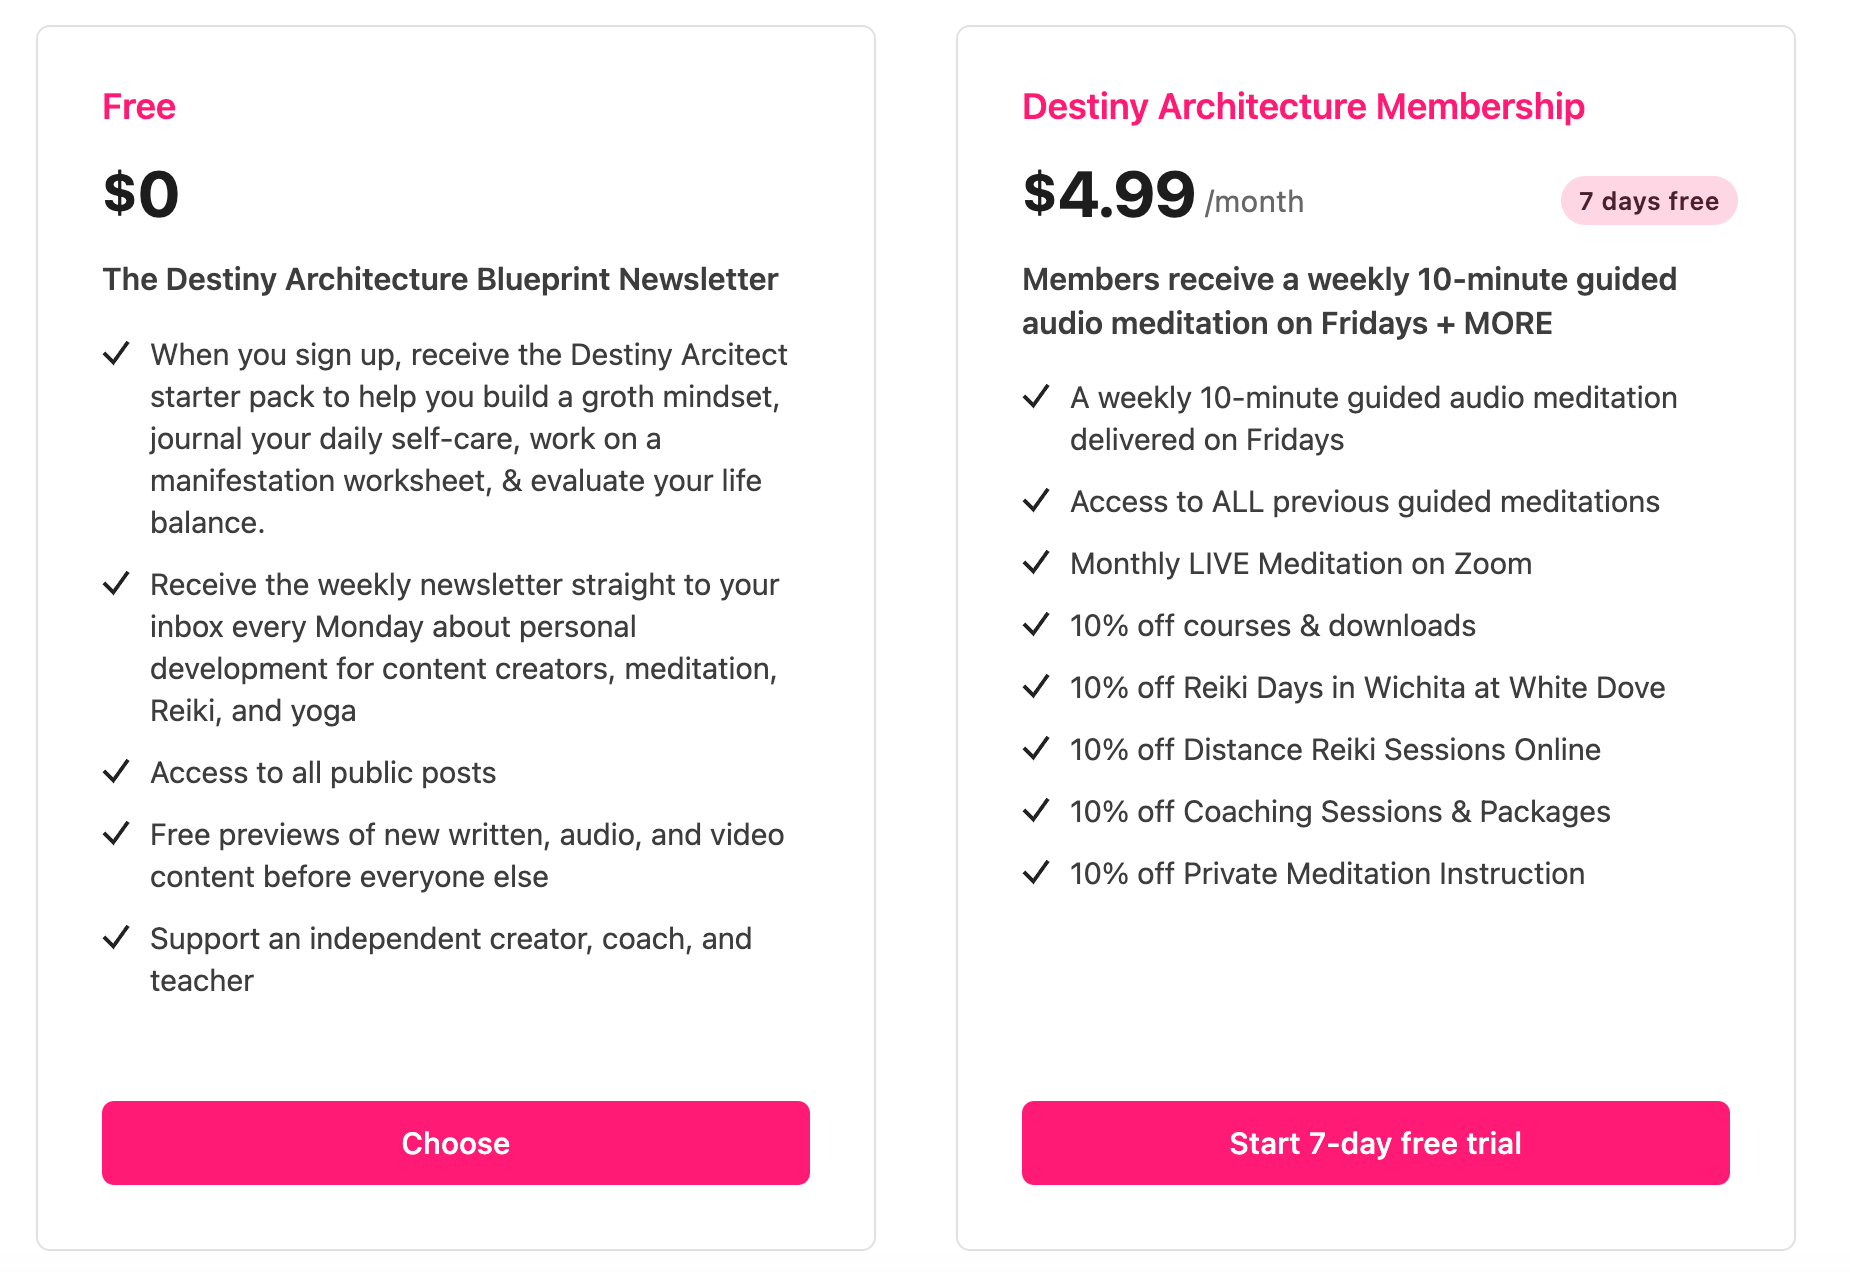Start the 7-day free trial
The width and height of the screenshot is (1850, 1272).
(1376, 1143)
